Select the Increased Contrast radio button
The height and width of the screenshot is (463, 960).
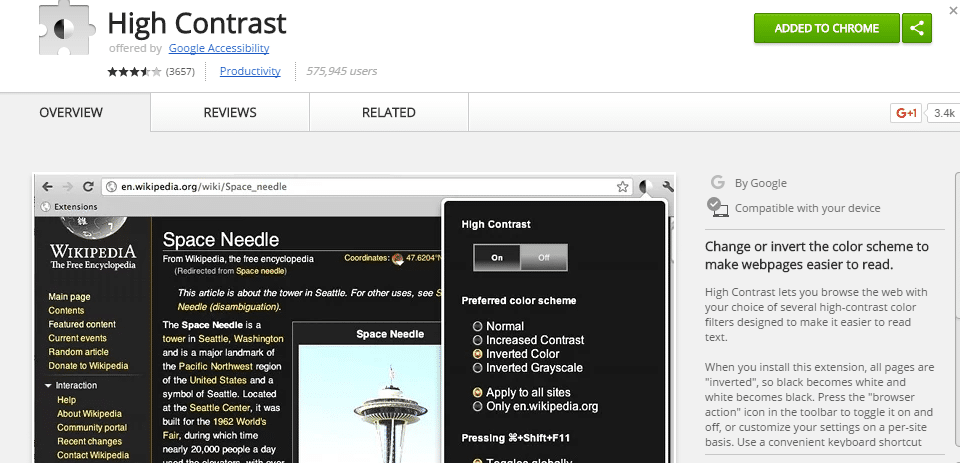coord(478,340)
